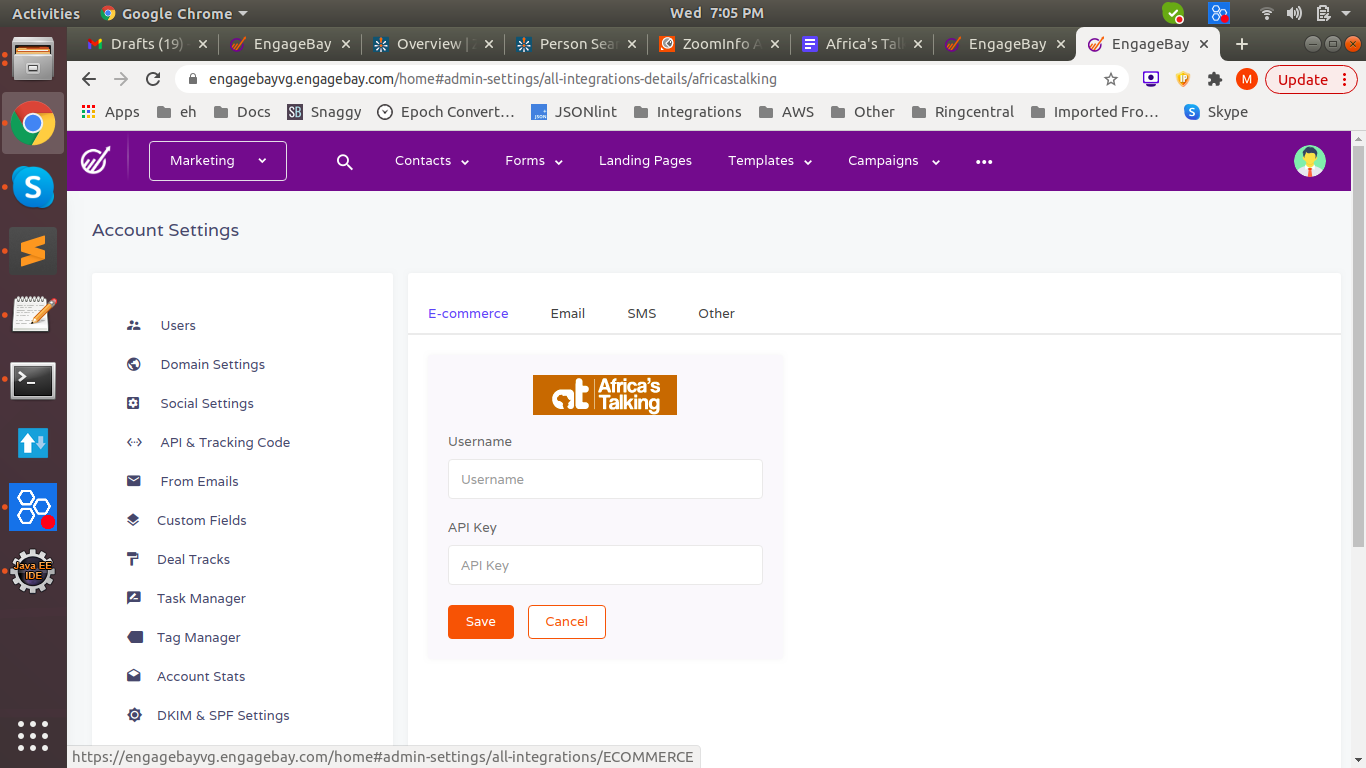Open the Users settings link
The height and width of the screenshot is (768, 1366).
click(x=178, y=325)
